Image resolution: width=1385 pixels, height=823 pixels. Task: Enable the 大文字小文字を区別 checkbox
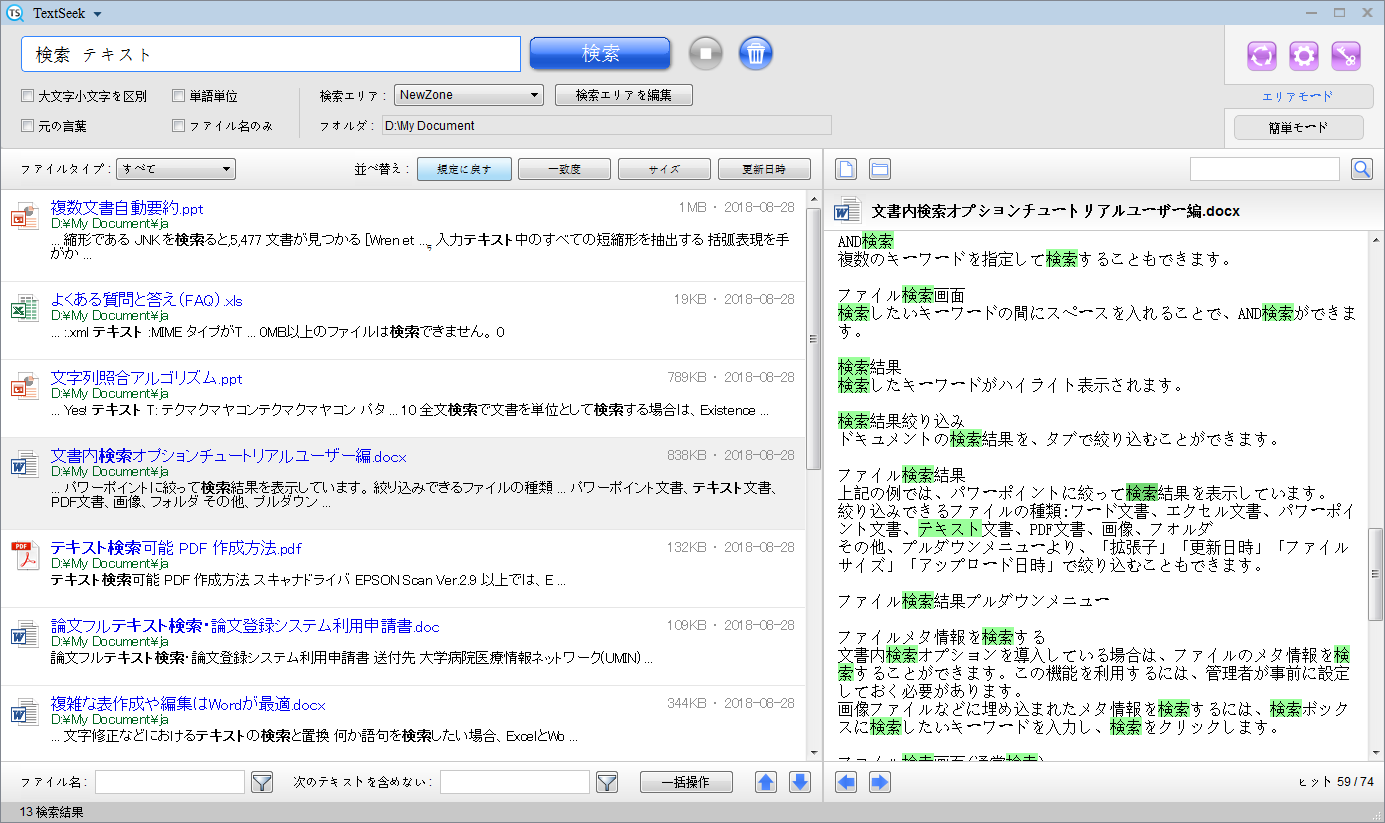[x=28, y=97]
